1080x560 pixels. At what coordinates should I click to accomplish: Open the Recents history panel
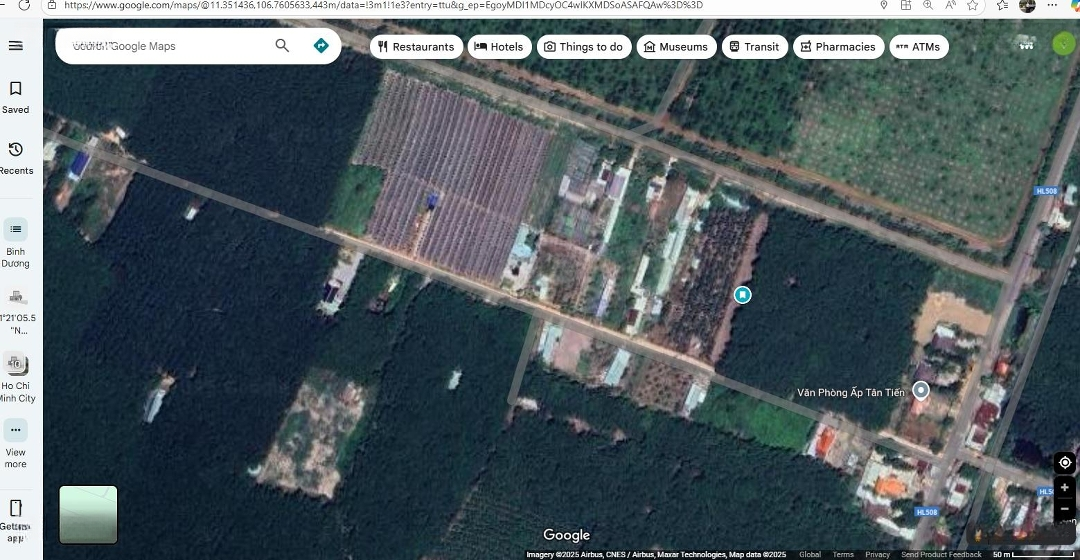(15, 158)
